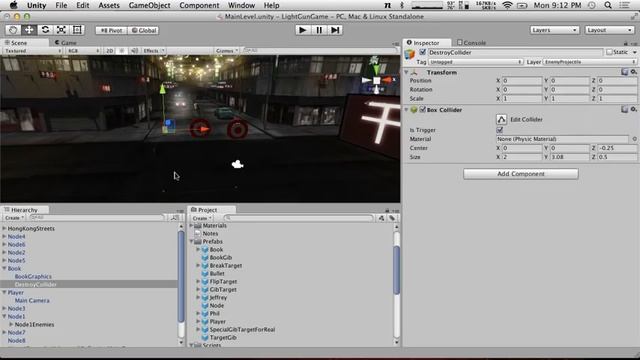This screenshot has width=640, height=360.
Task: Open the Effects dropdown
Action: coord(153,51)
